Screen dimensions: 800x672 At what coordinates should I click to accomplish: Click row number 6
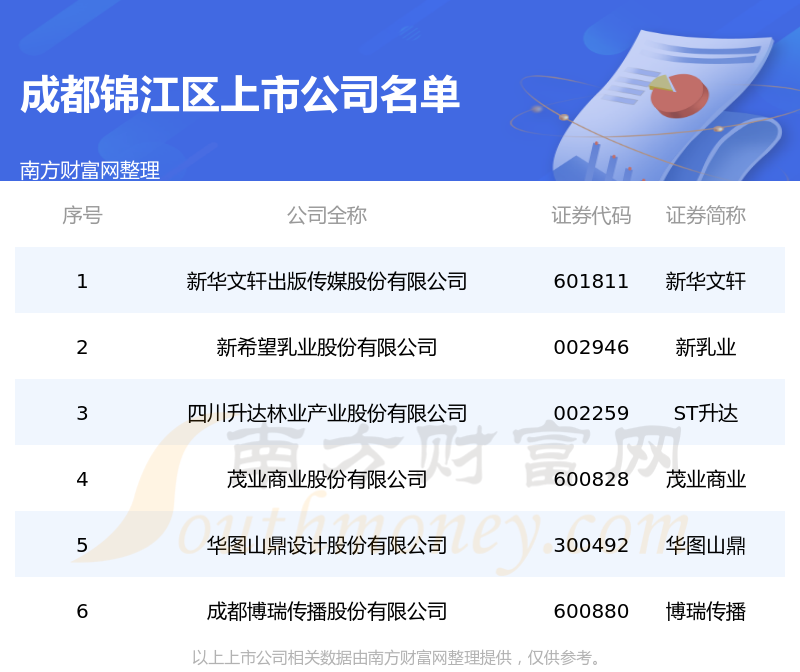pyautogui.click(x=82, y=611)
